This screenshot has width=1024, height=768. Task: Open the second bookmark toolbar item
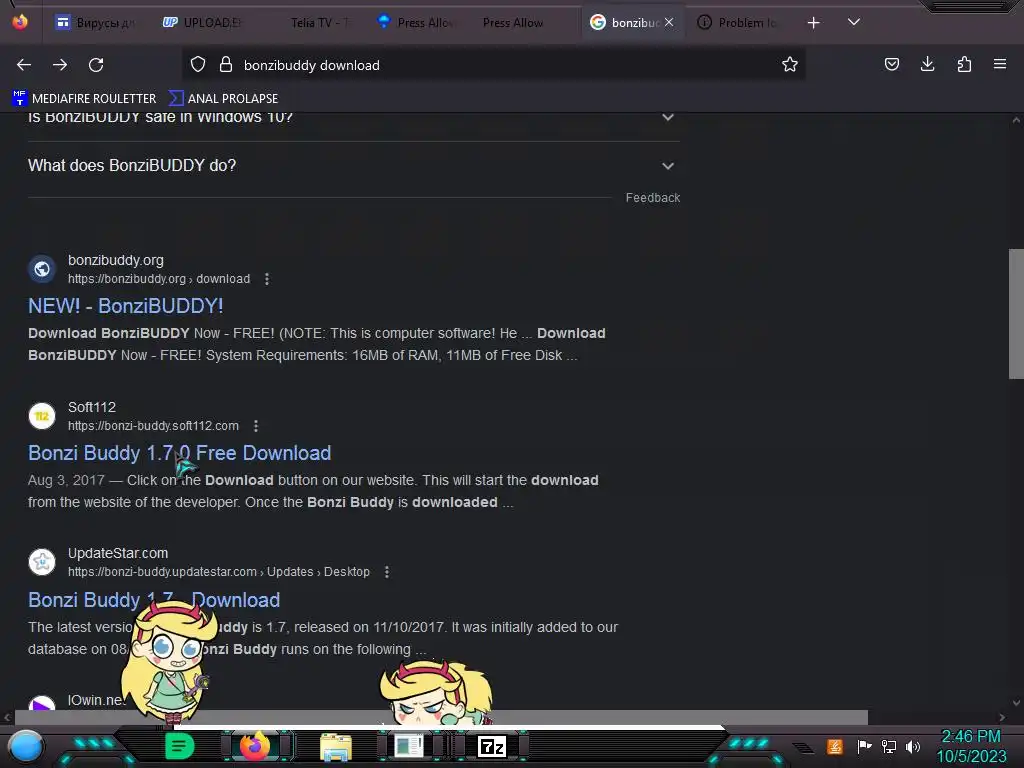223,99
